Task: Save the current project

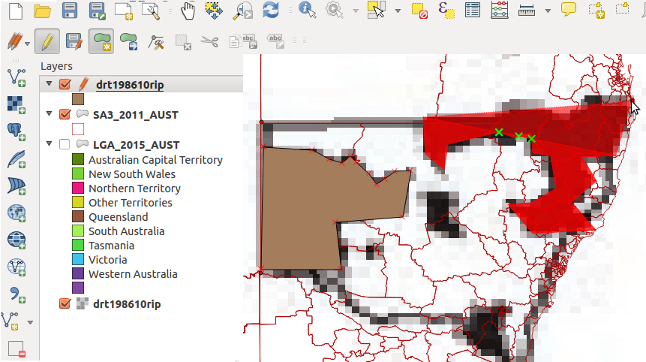Action: [x=69, y=10]
